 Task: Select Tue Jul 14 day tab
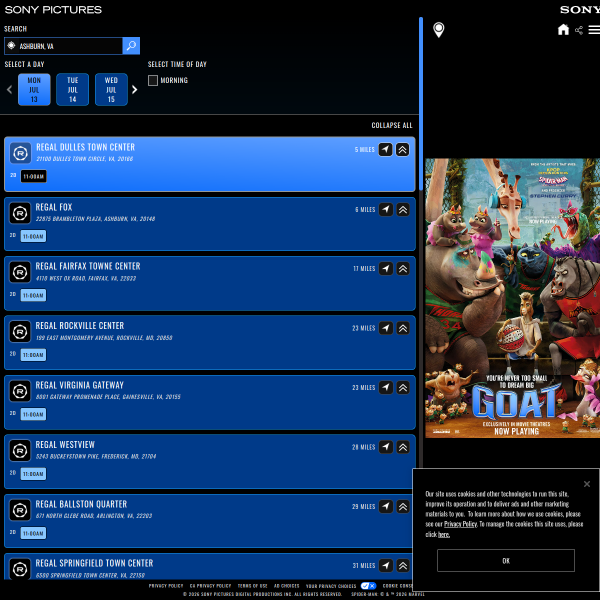(73, 90)
